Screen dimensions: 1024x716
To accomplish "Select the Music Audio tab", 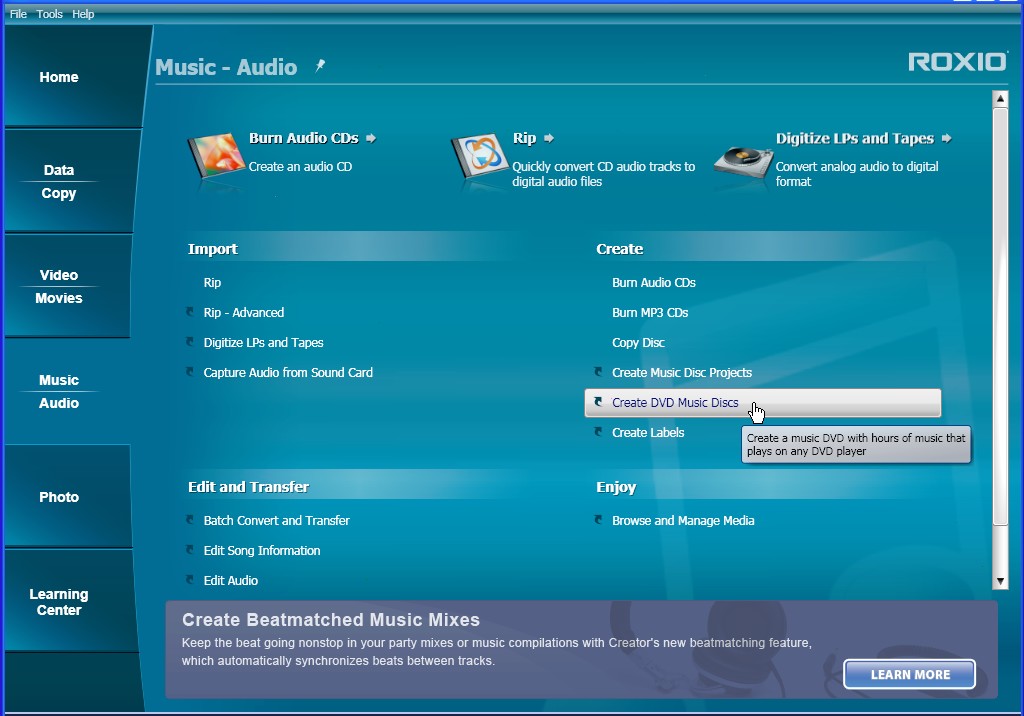I will pyautogui.click(x=65, y=391).
